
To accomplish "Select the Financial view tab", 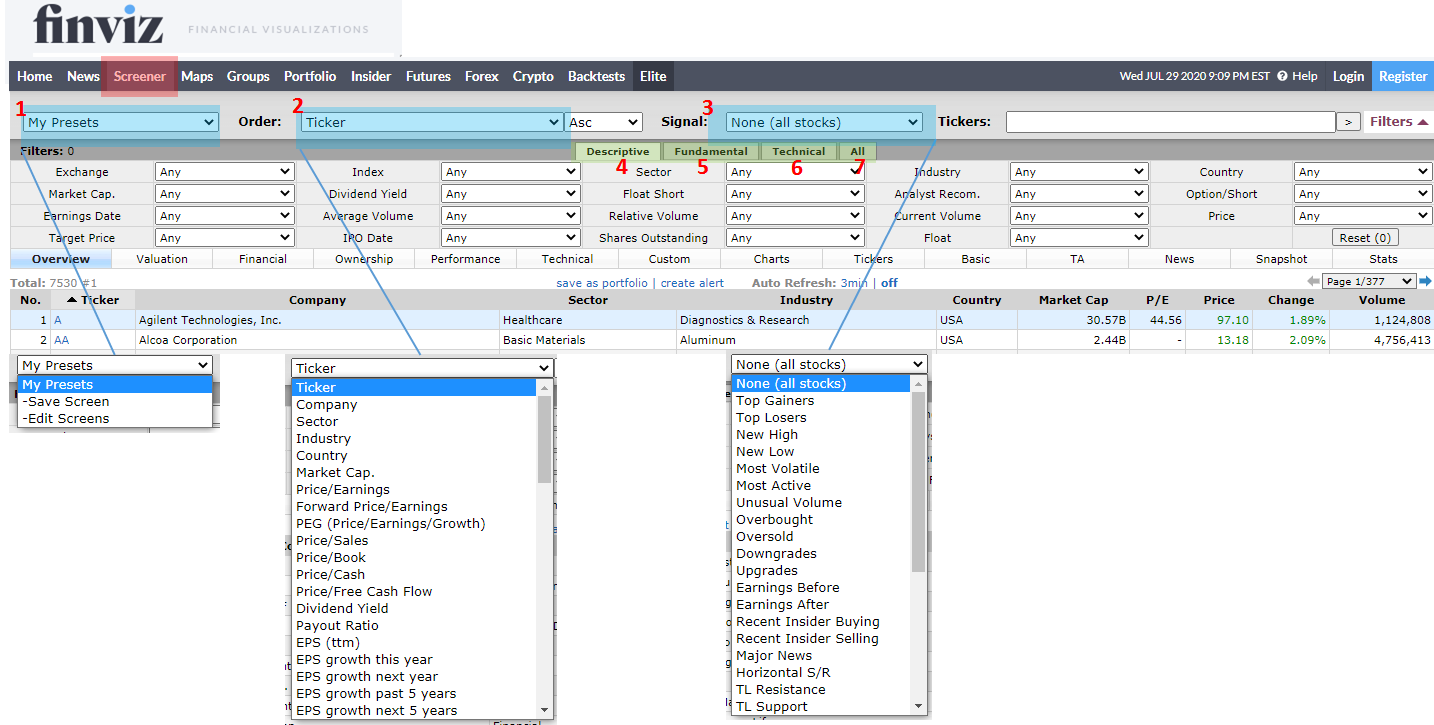I will coord(263,259).
